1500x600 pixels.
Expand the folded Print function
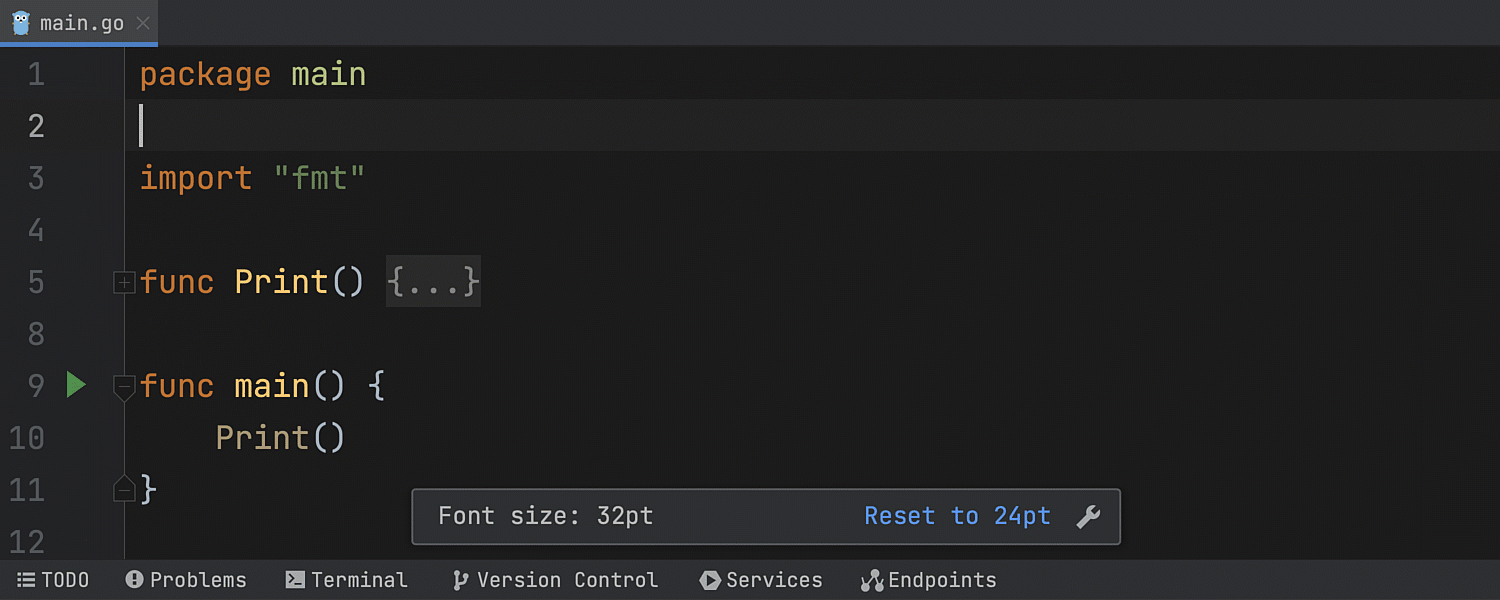point(124,283)
